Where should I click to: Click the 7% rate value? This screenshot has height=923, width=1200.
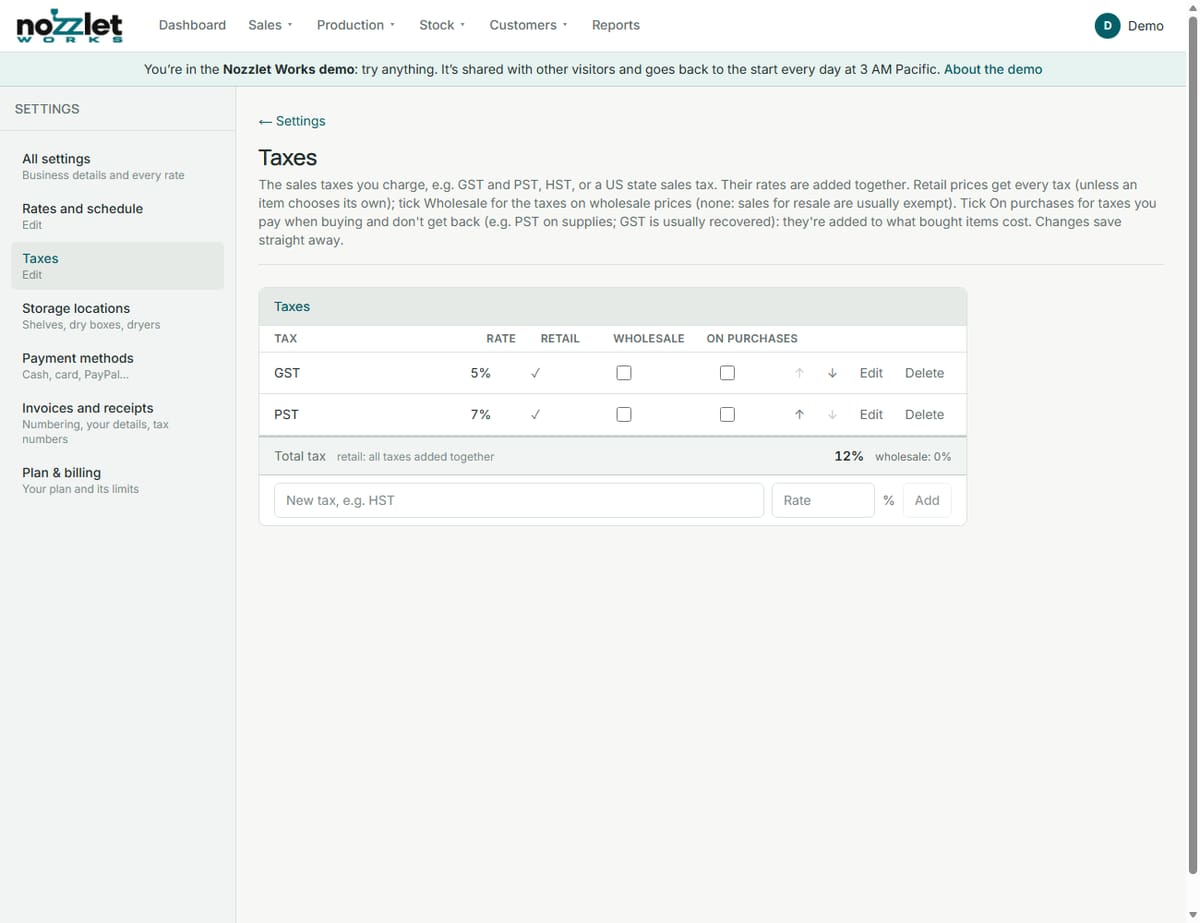click(480, 414)
